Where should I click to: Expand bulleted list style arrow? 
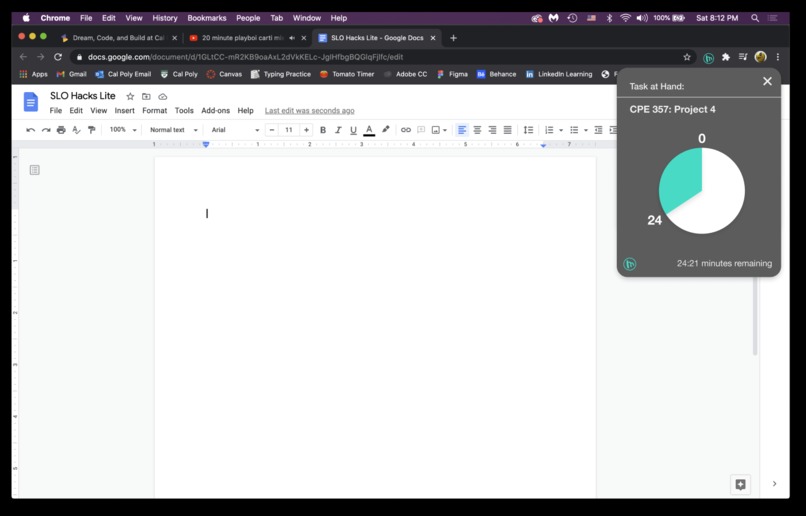[x=585, y=131]
